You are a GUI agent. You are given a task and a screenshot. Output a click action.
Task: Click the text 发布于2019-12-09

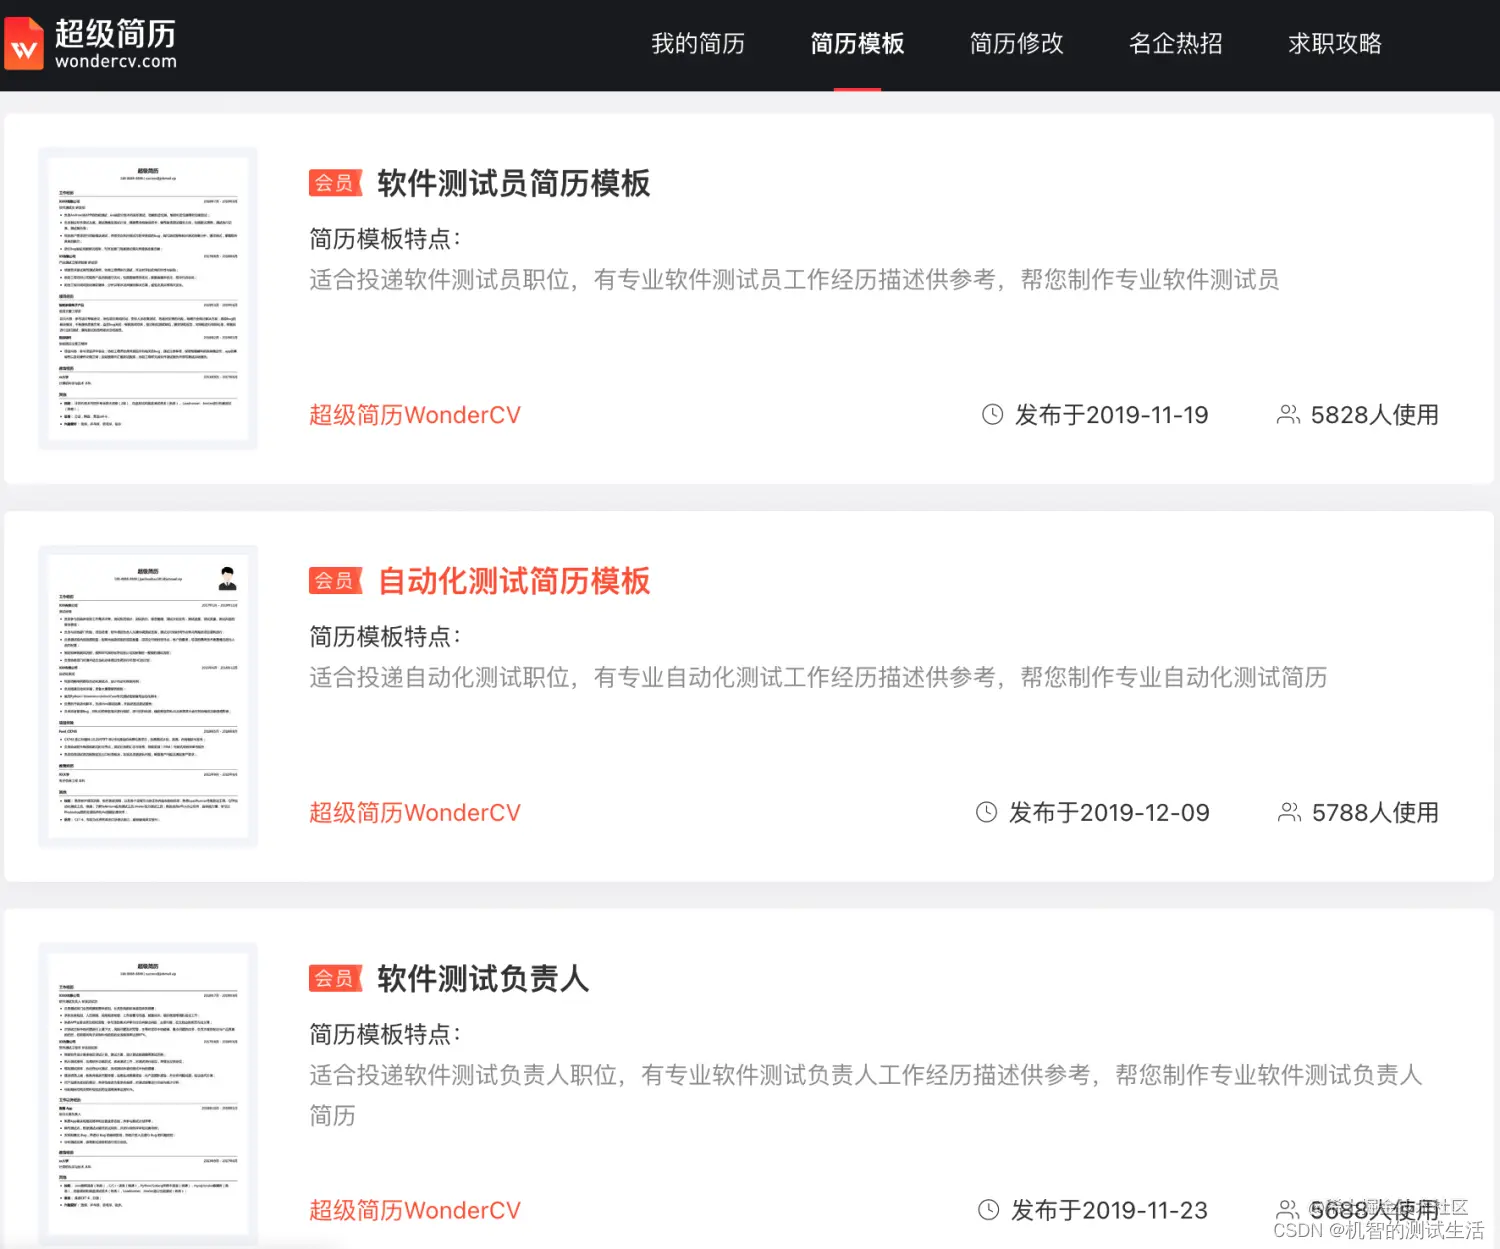[1109, 813]
